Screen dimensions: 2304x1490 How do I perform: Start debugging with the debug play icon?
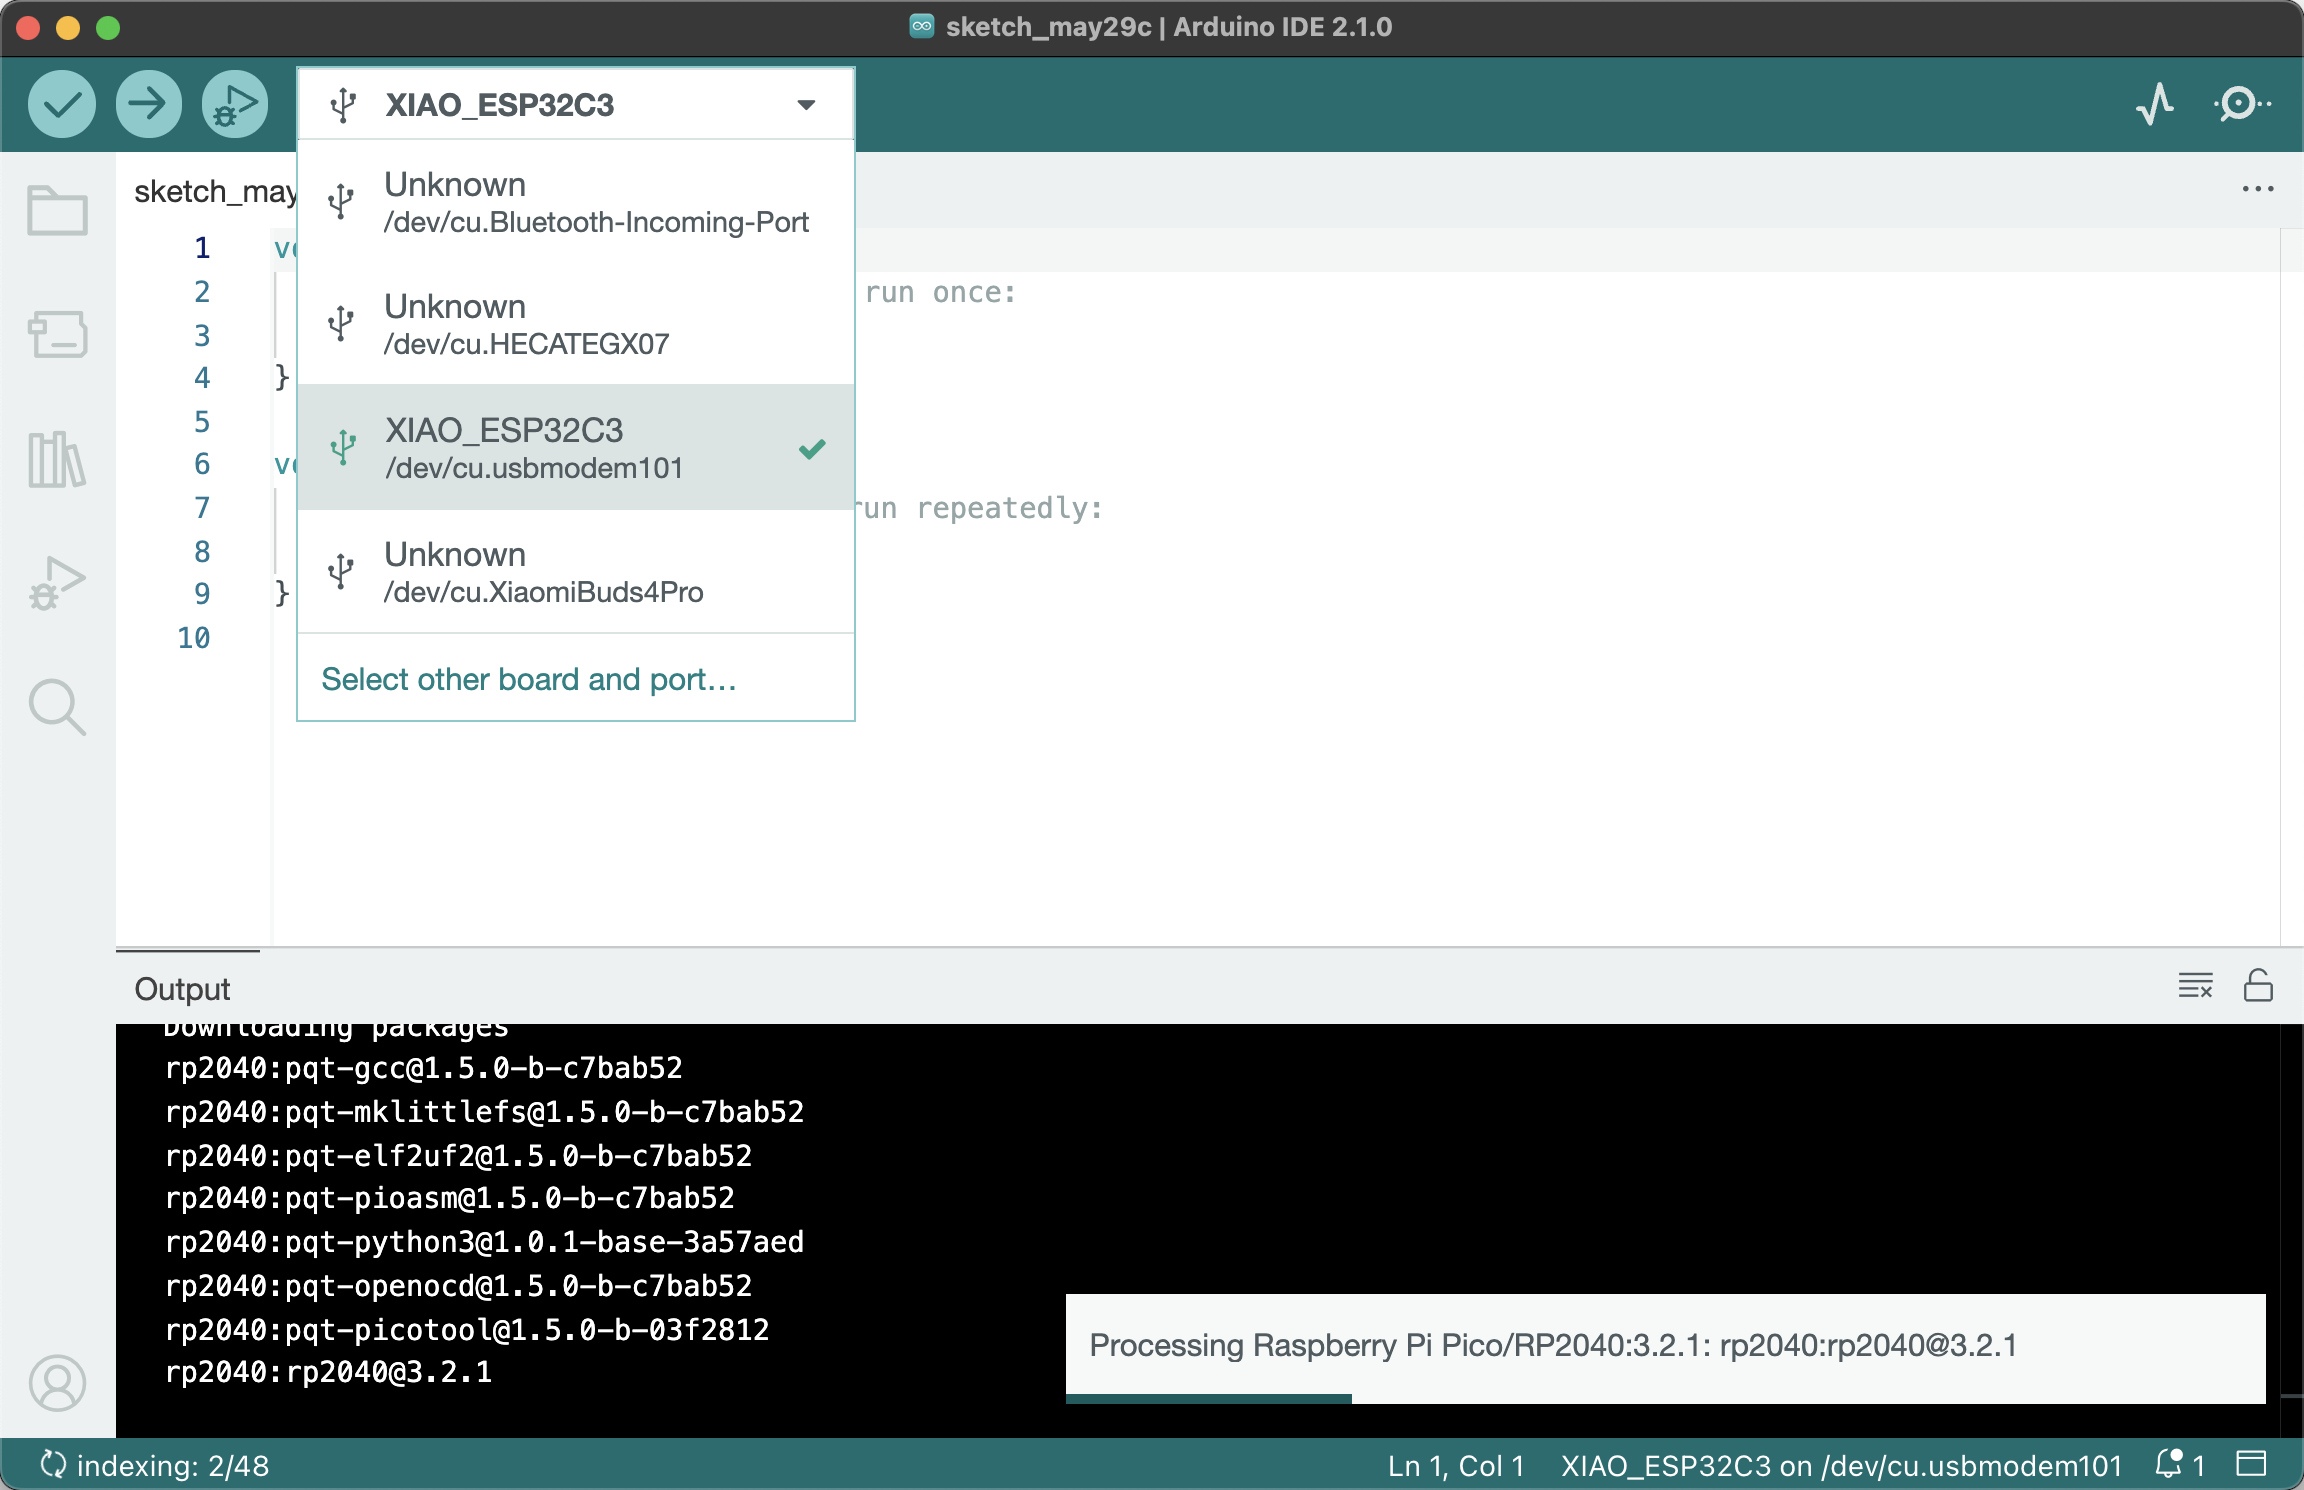(x=235, y=104)
